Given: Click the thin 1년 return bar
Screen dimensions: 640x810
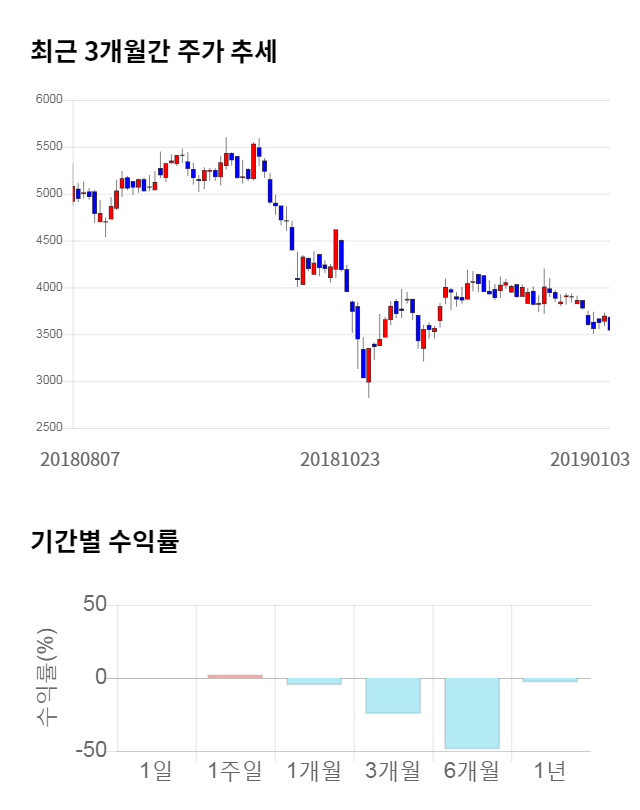Looking at the screenshot, I should (x=551, y=680).
